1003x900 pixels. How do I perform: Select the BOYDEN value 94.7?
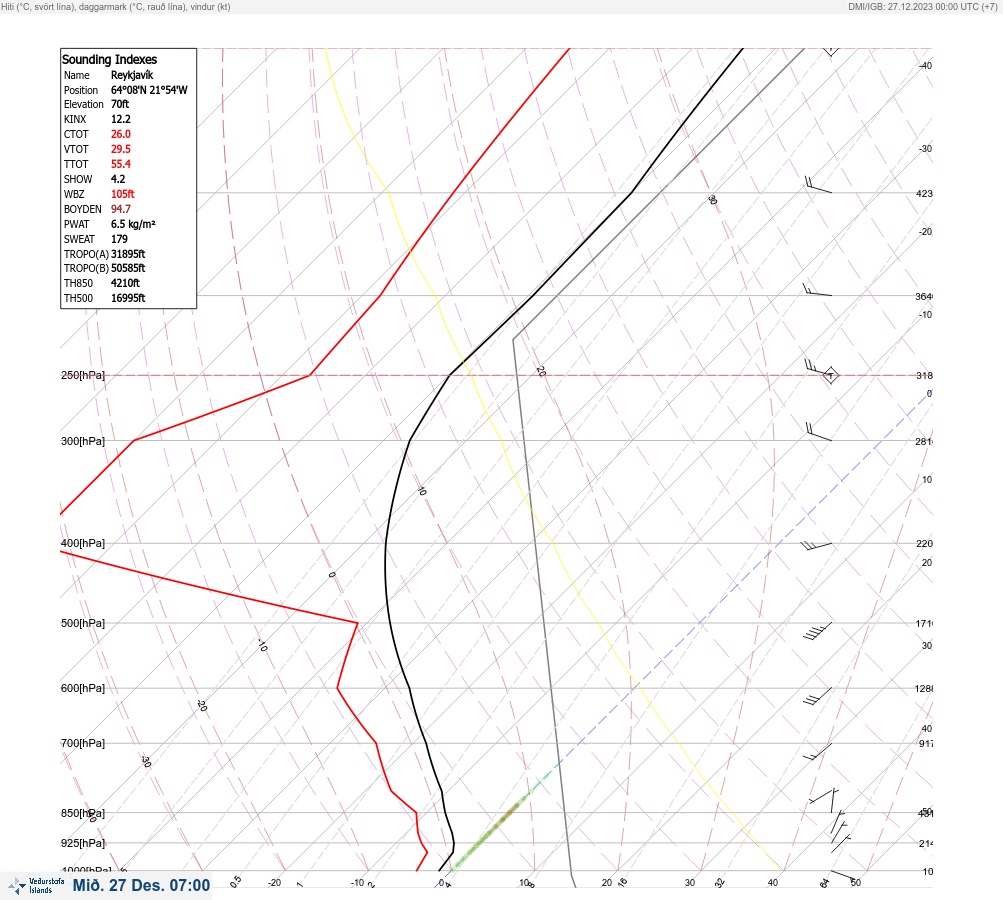click(x=121, y=209)
